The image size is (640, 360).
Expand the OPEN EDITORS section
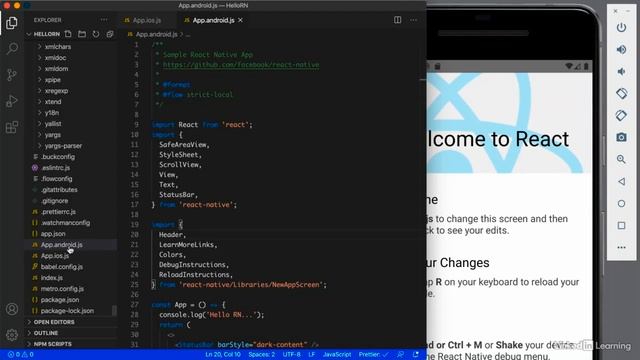[54, 322]
